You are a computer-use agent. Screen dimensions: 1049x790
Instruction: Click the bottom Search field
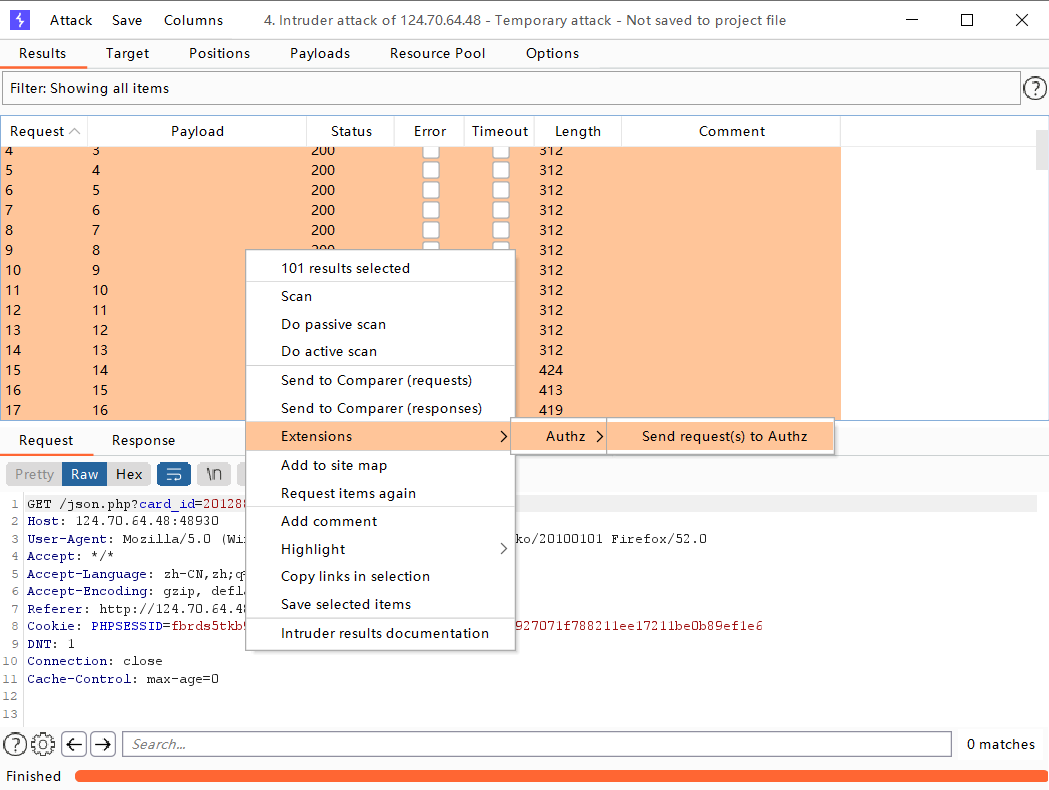tap(537, 744)
